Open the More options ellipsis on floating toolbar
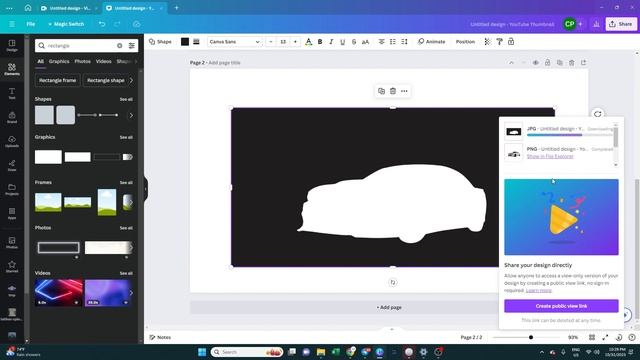The height and width of the screenshot is (360, 640). click(x=404, y=91)
